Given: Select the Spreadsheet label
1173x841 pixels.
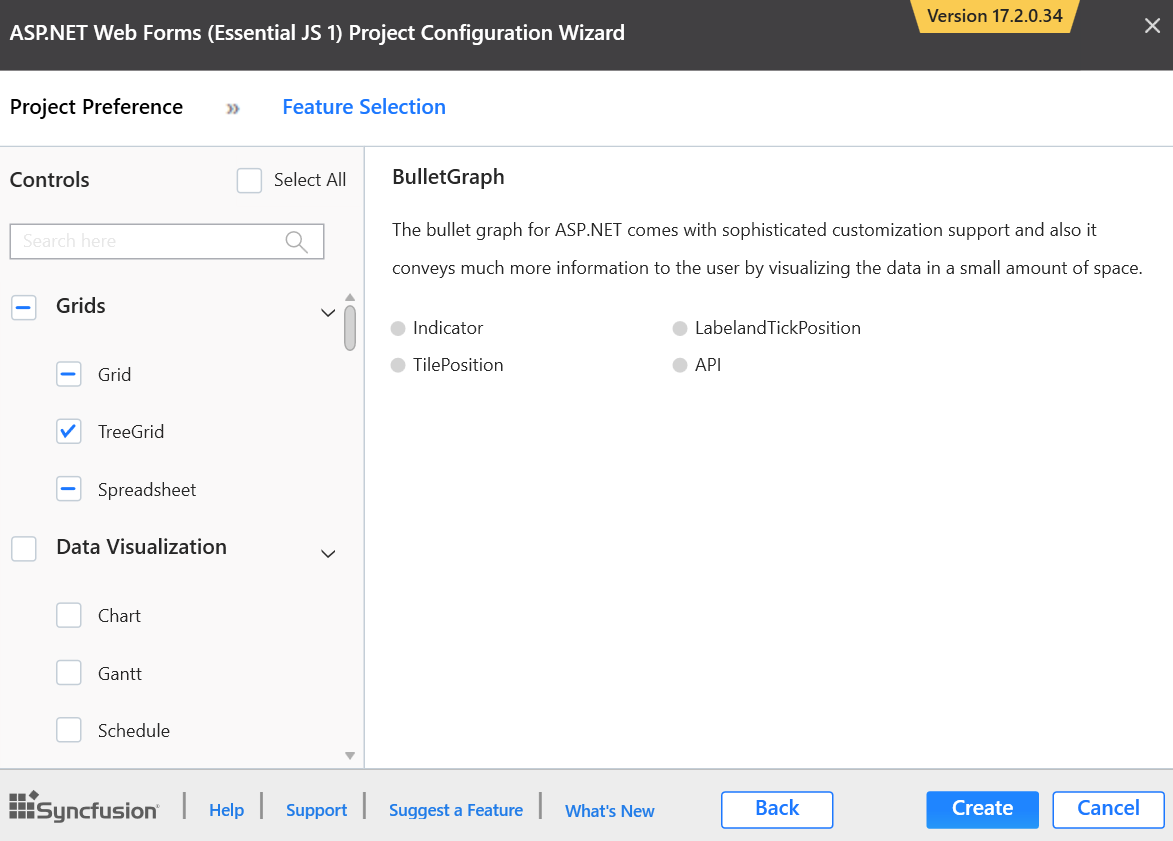Looking at the screenshot, I should point(147,490).
